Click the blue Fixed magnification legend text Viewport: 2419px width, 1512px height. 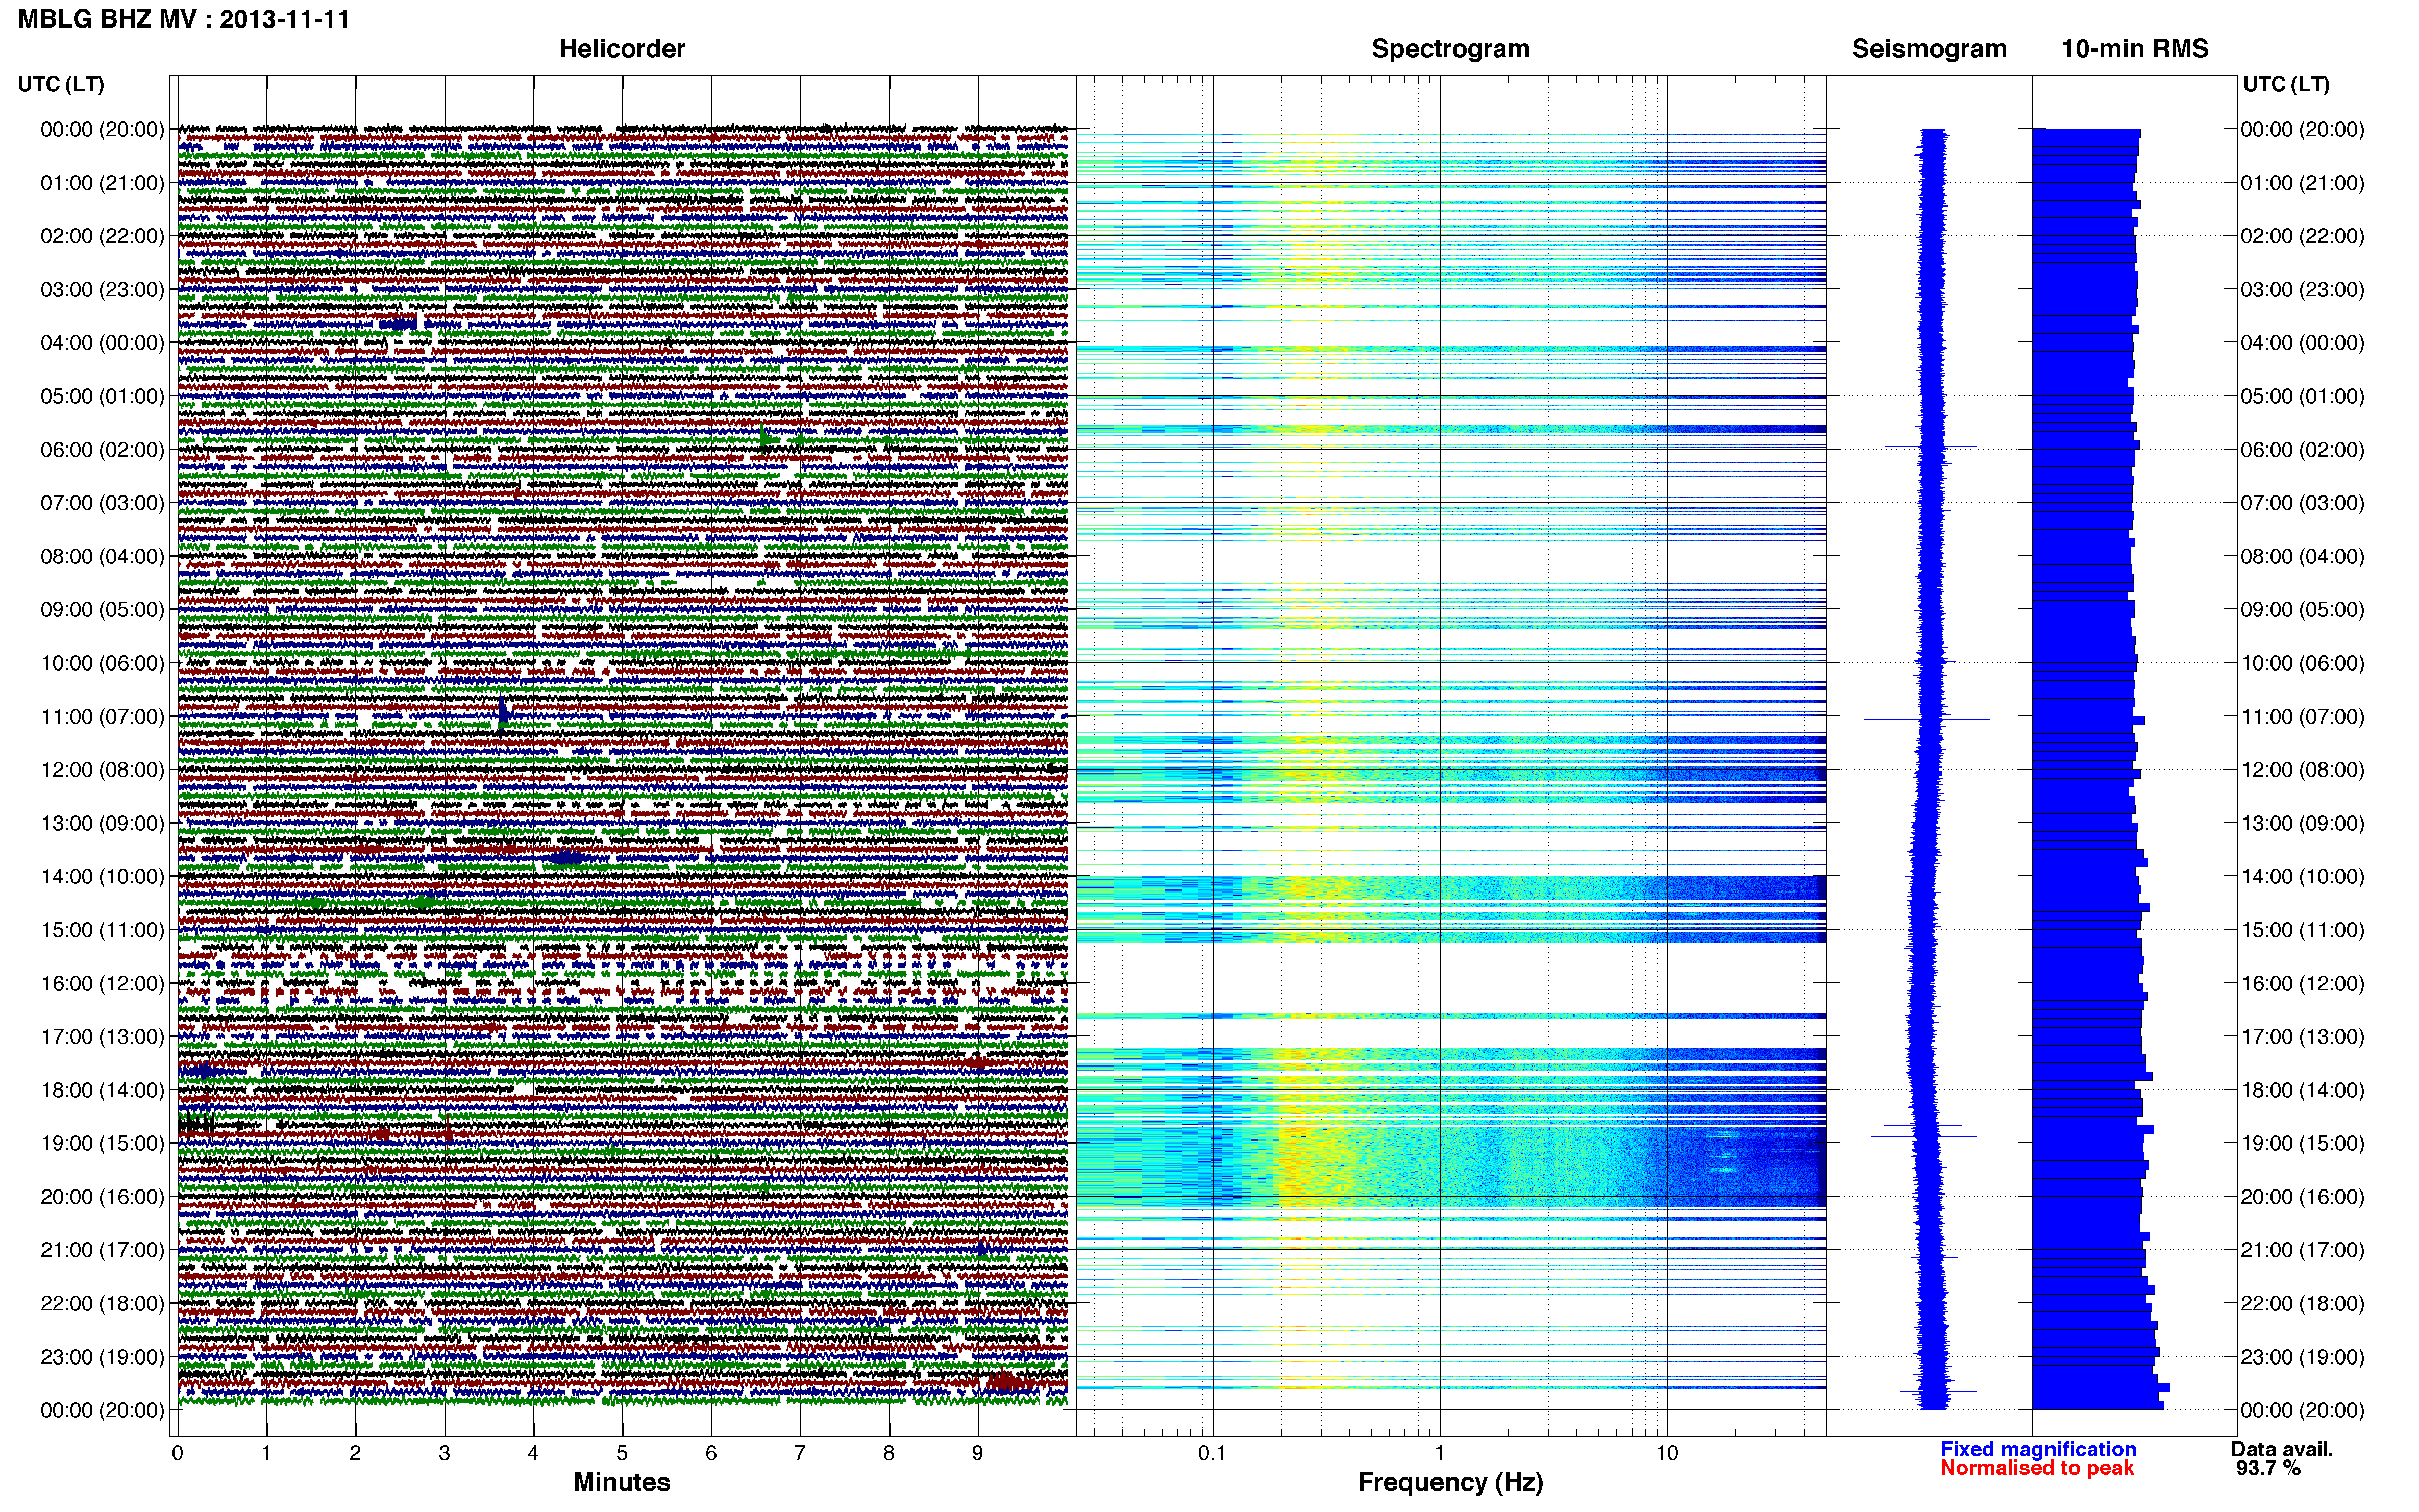2038,1449
